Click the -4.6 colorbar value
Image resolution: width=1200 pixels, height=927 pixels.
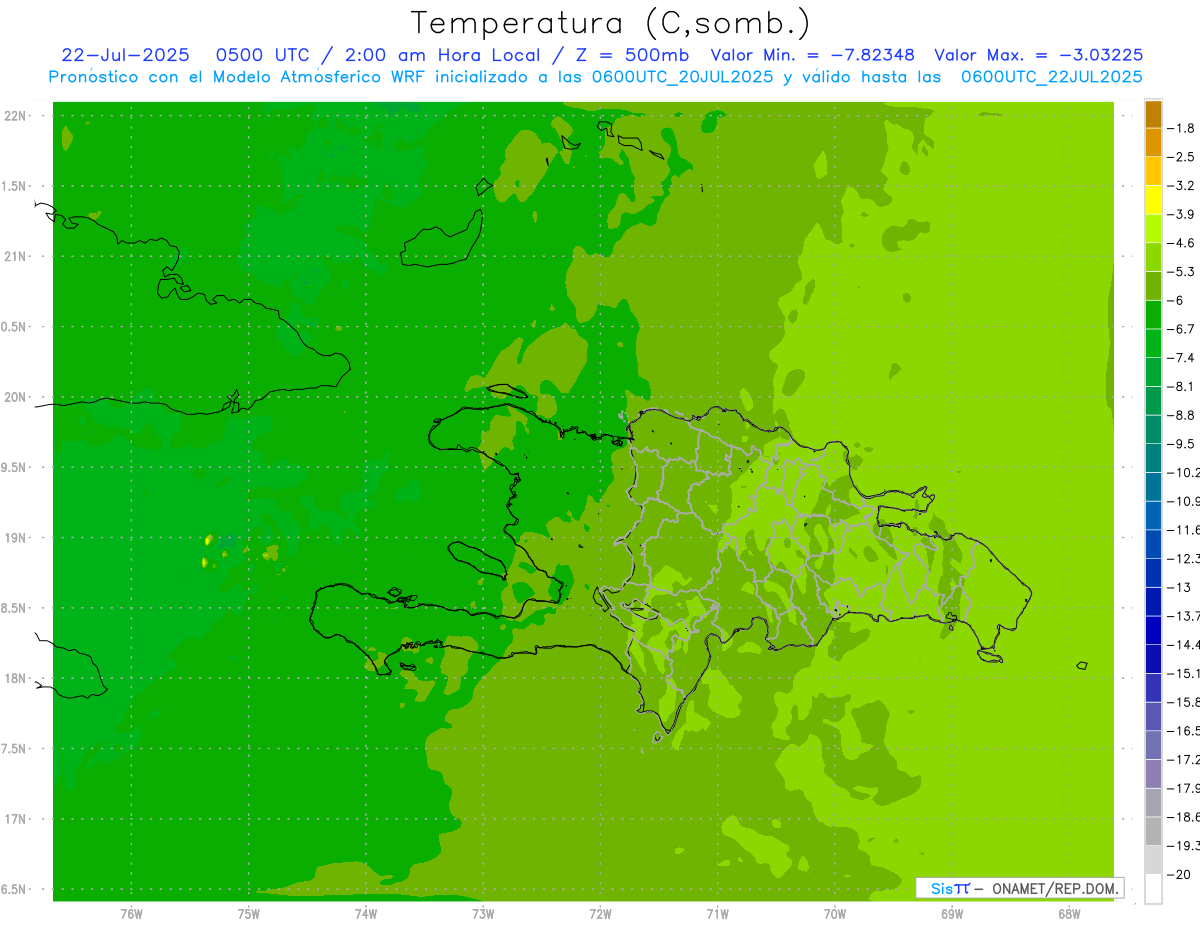click(1182, 243)
